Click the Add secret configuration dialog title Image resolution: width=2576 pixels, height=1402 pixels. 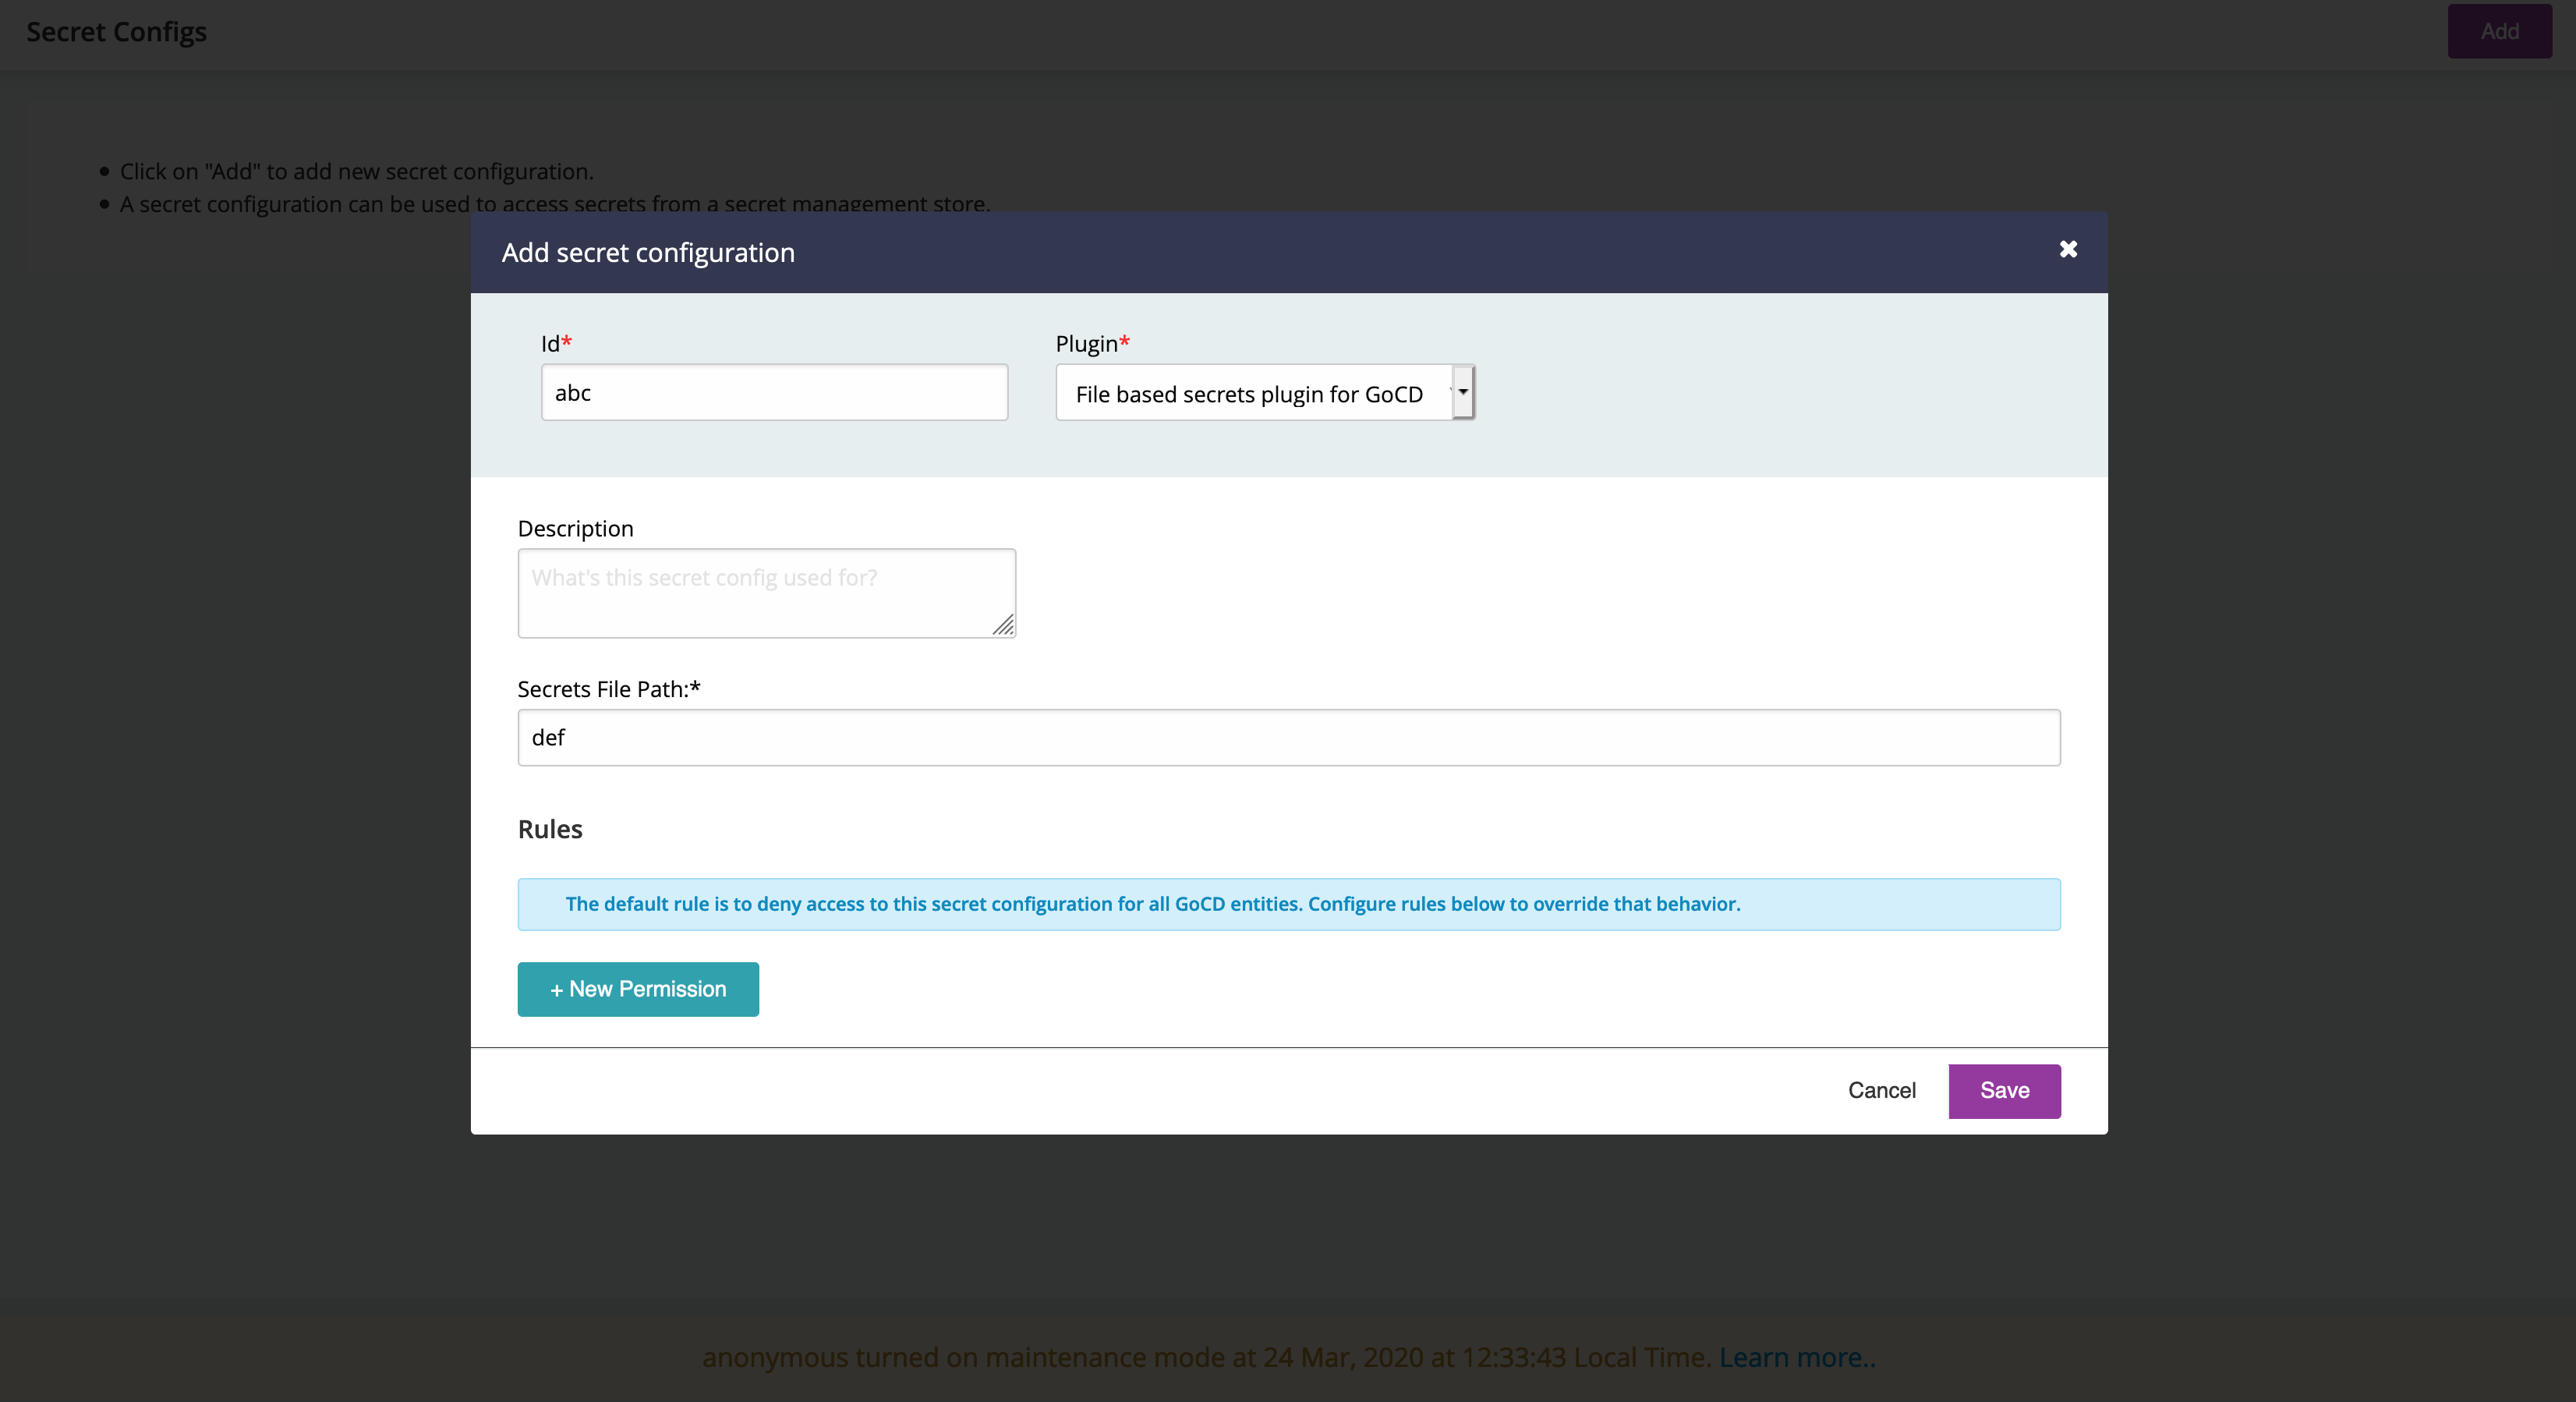(x=648, y=253)
